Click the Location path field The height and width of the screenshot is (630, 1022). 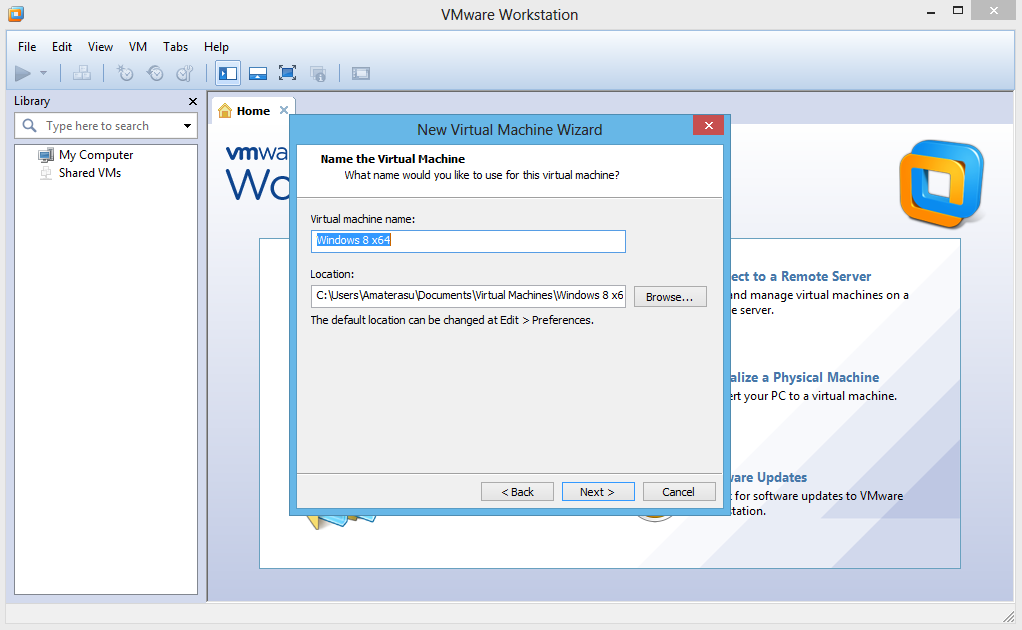click(x=468, y=296)
